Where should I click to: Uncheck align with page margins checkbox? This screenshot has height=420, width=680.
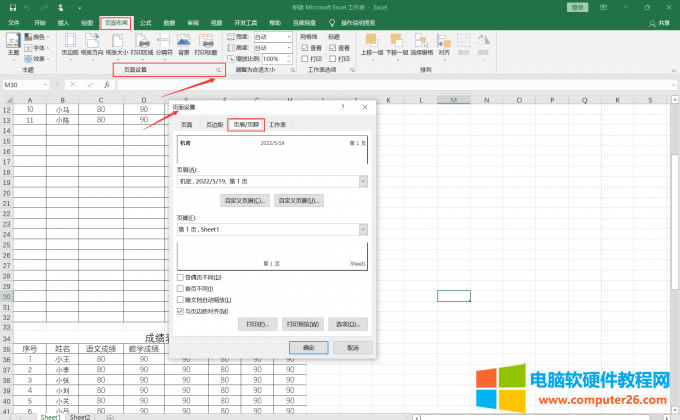click(x=180, y=311)
